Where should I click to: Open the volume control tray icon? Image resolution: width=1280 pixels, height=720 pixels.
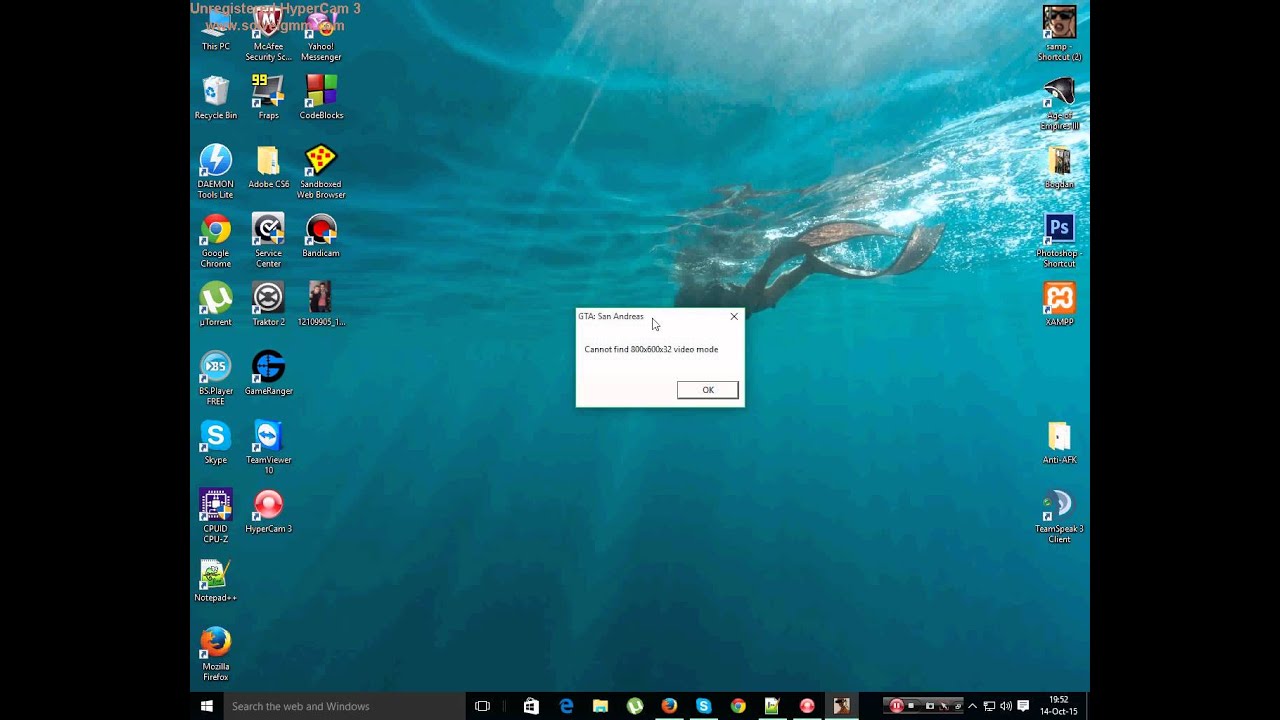[1006, 706]
